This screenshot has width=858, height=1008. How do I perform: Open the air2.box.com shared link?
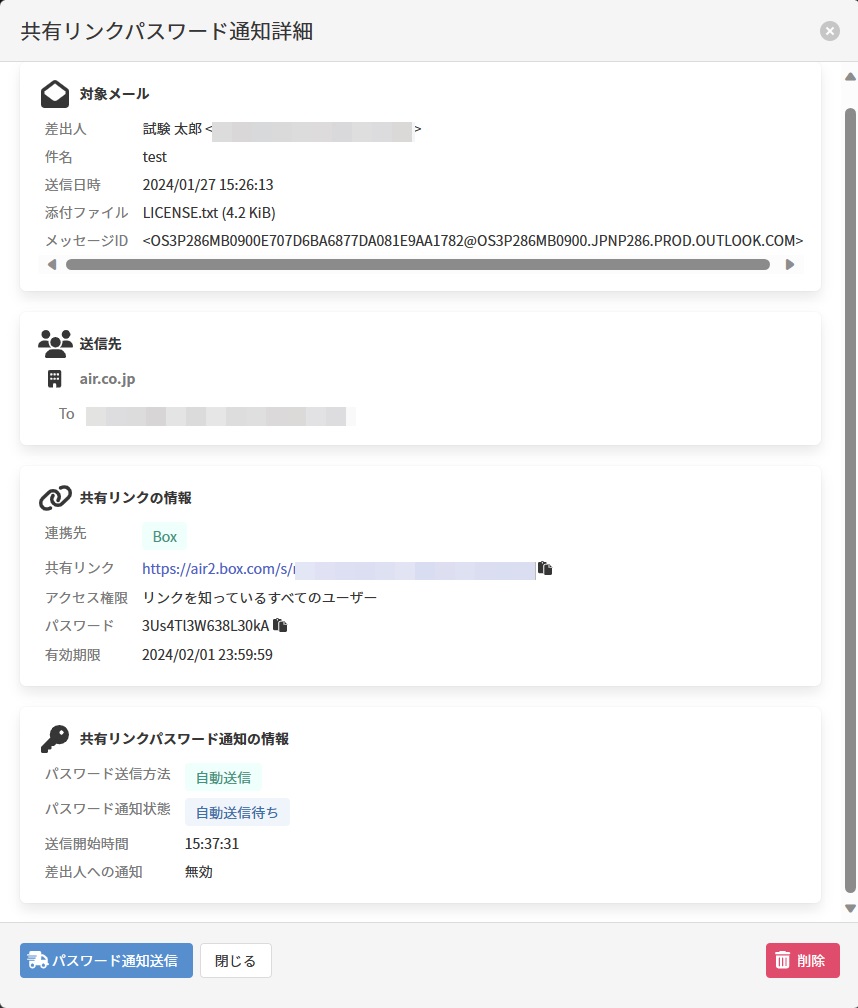click(217, 569)
